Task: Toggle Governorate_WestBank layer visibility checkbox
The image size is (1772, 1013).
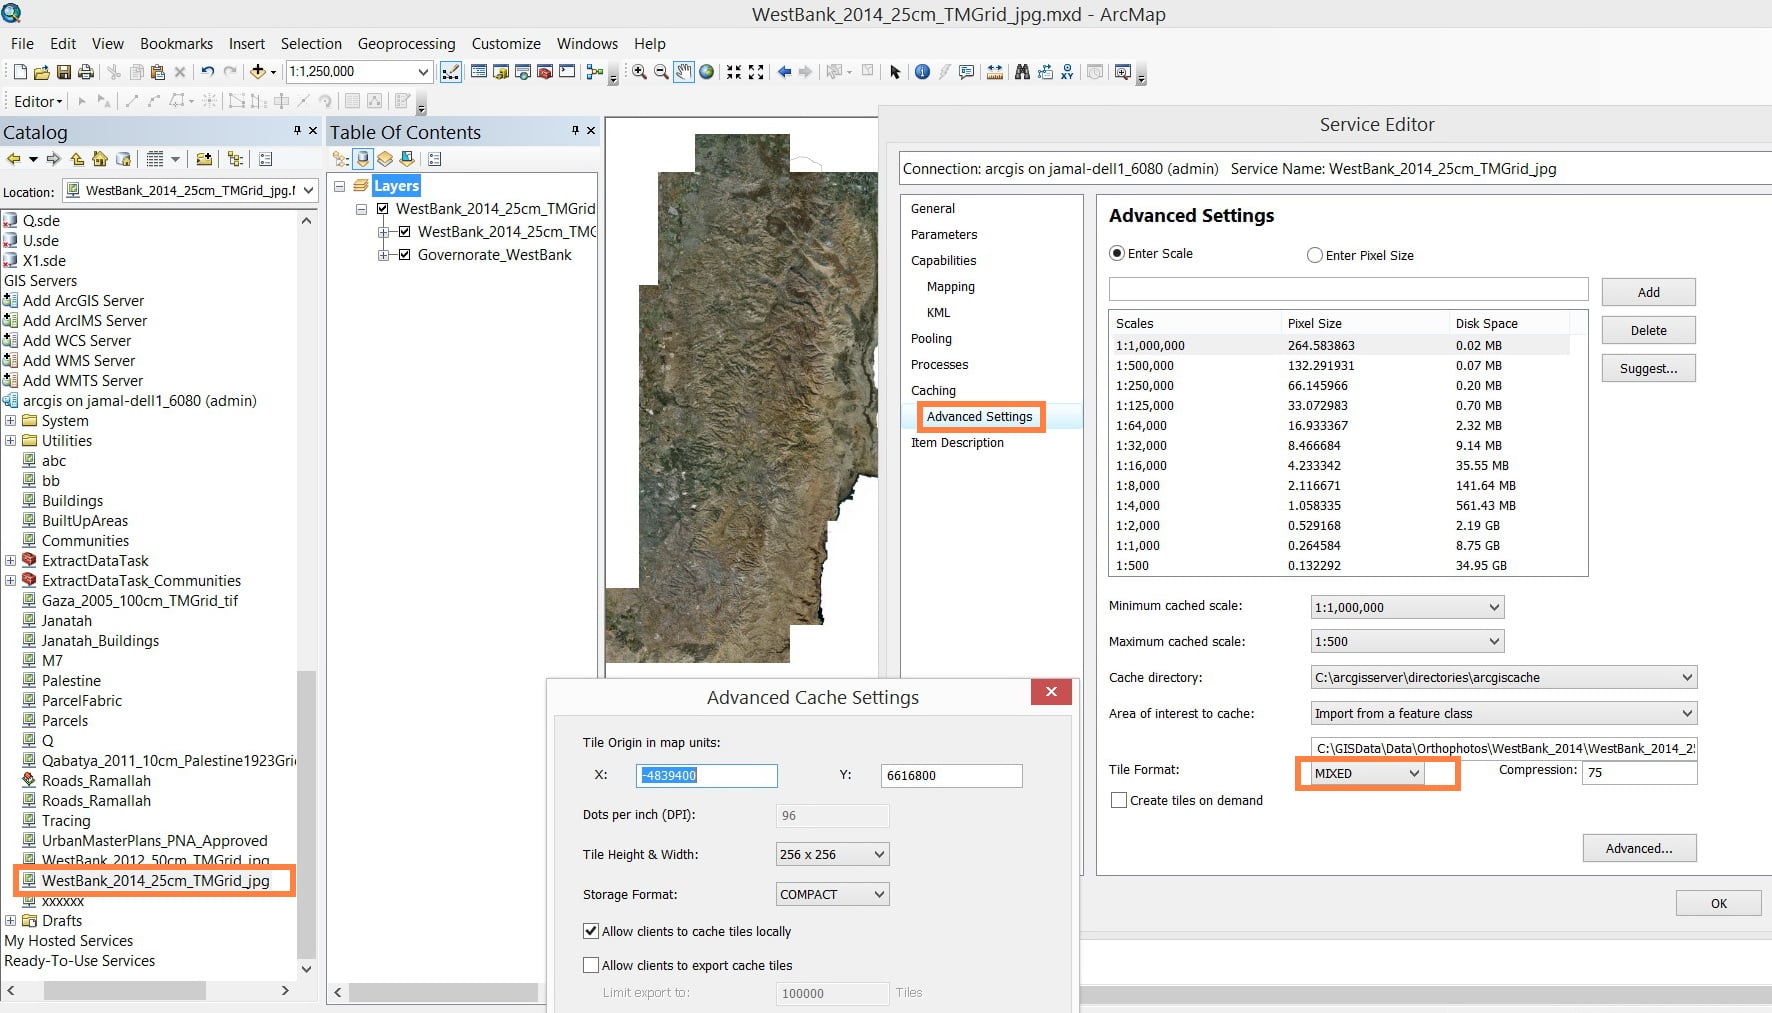Action: point(405,255)
